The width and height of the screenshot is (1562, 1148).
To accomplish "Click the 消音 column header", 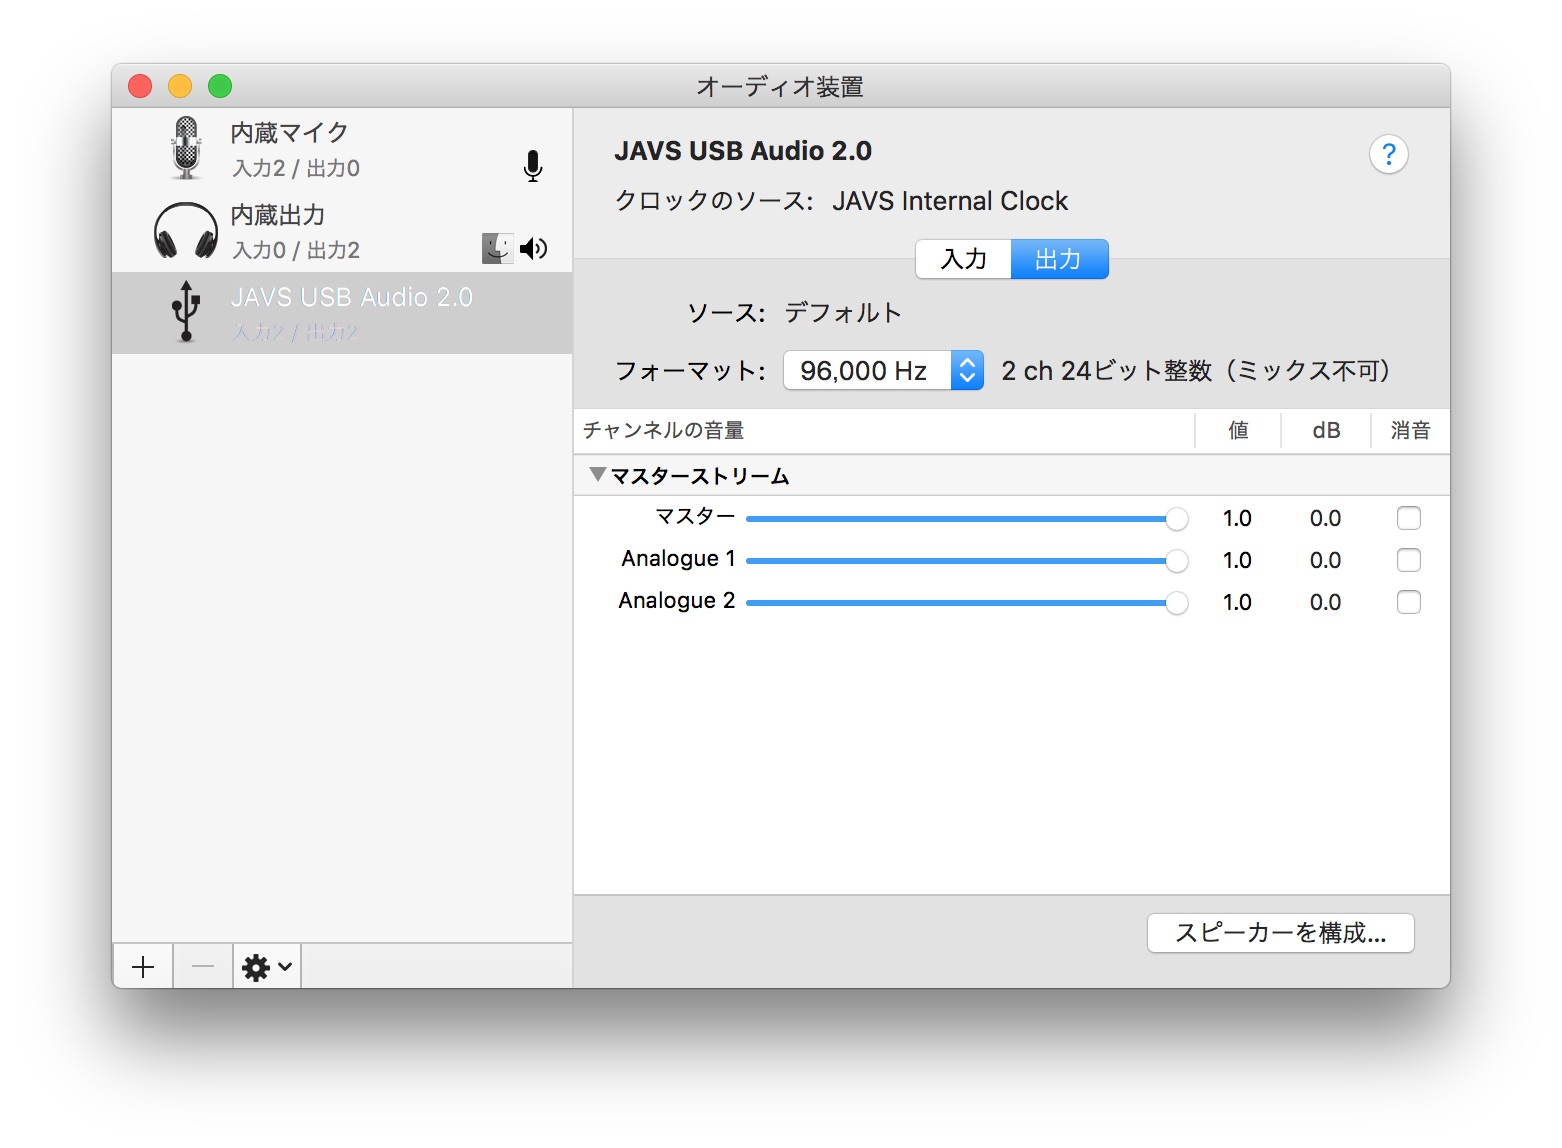I will (1410, 431).
